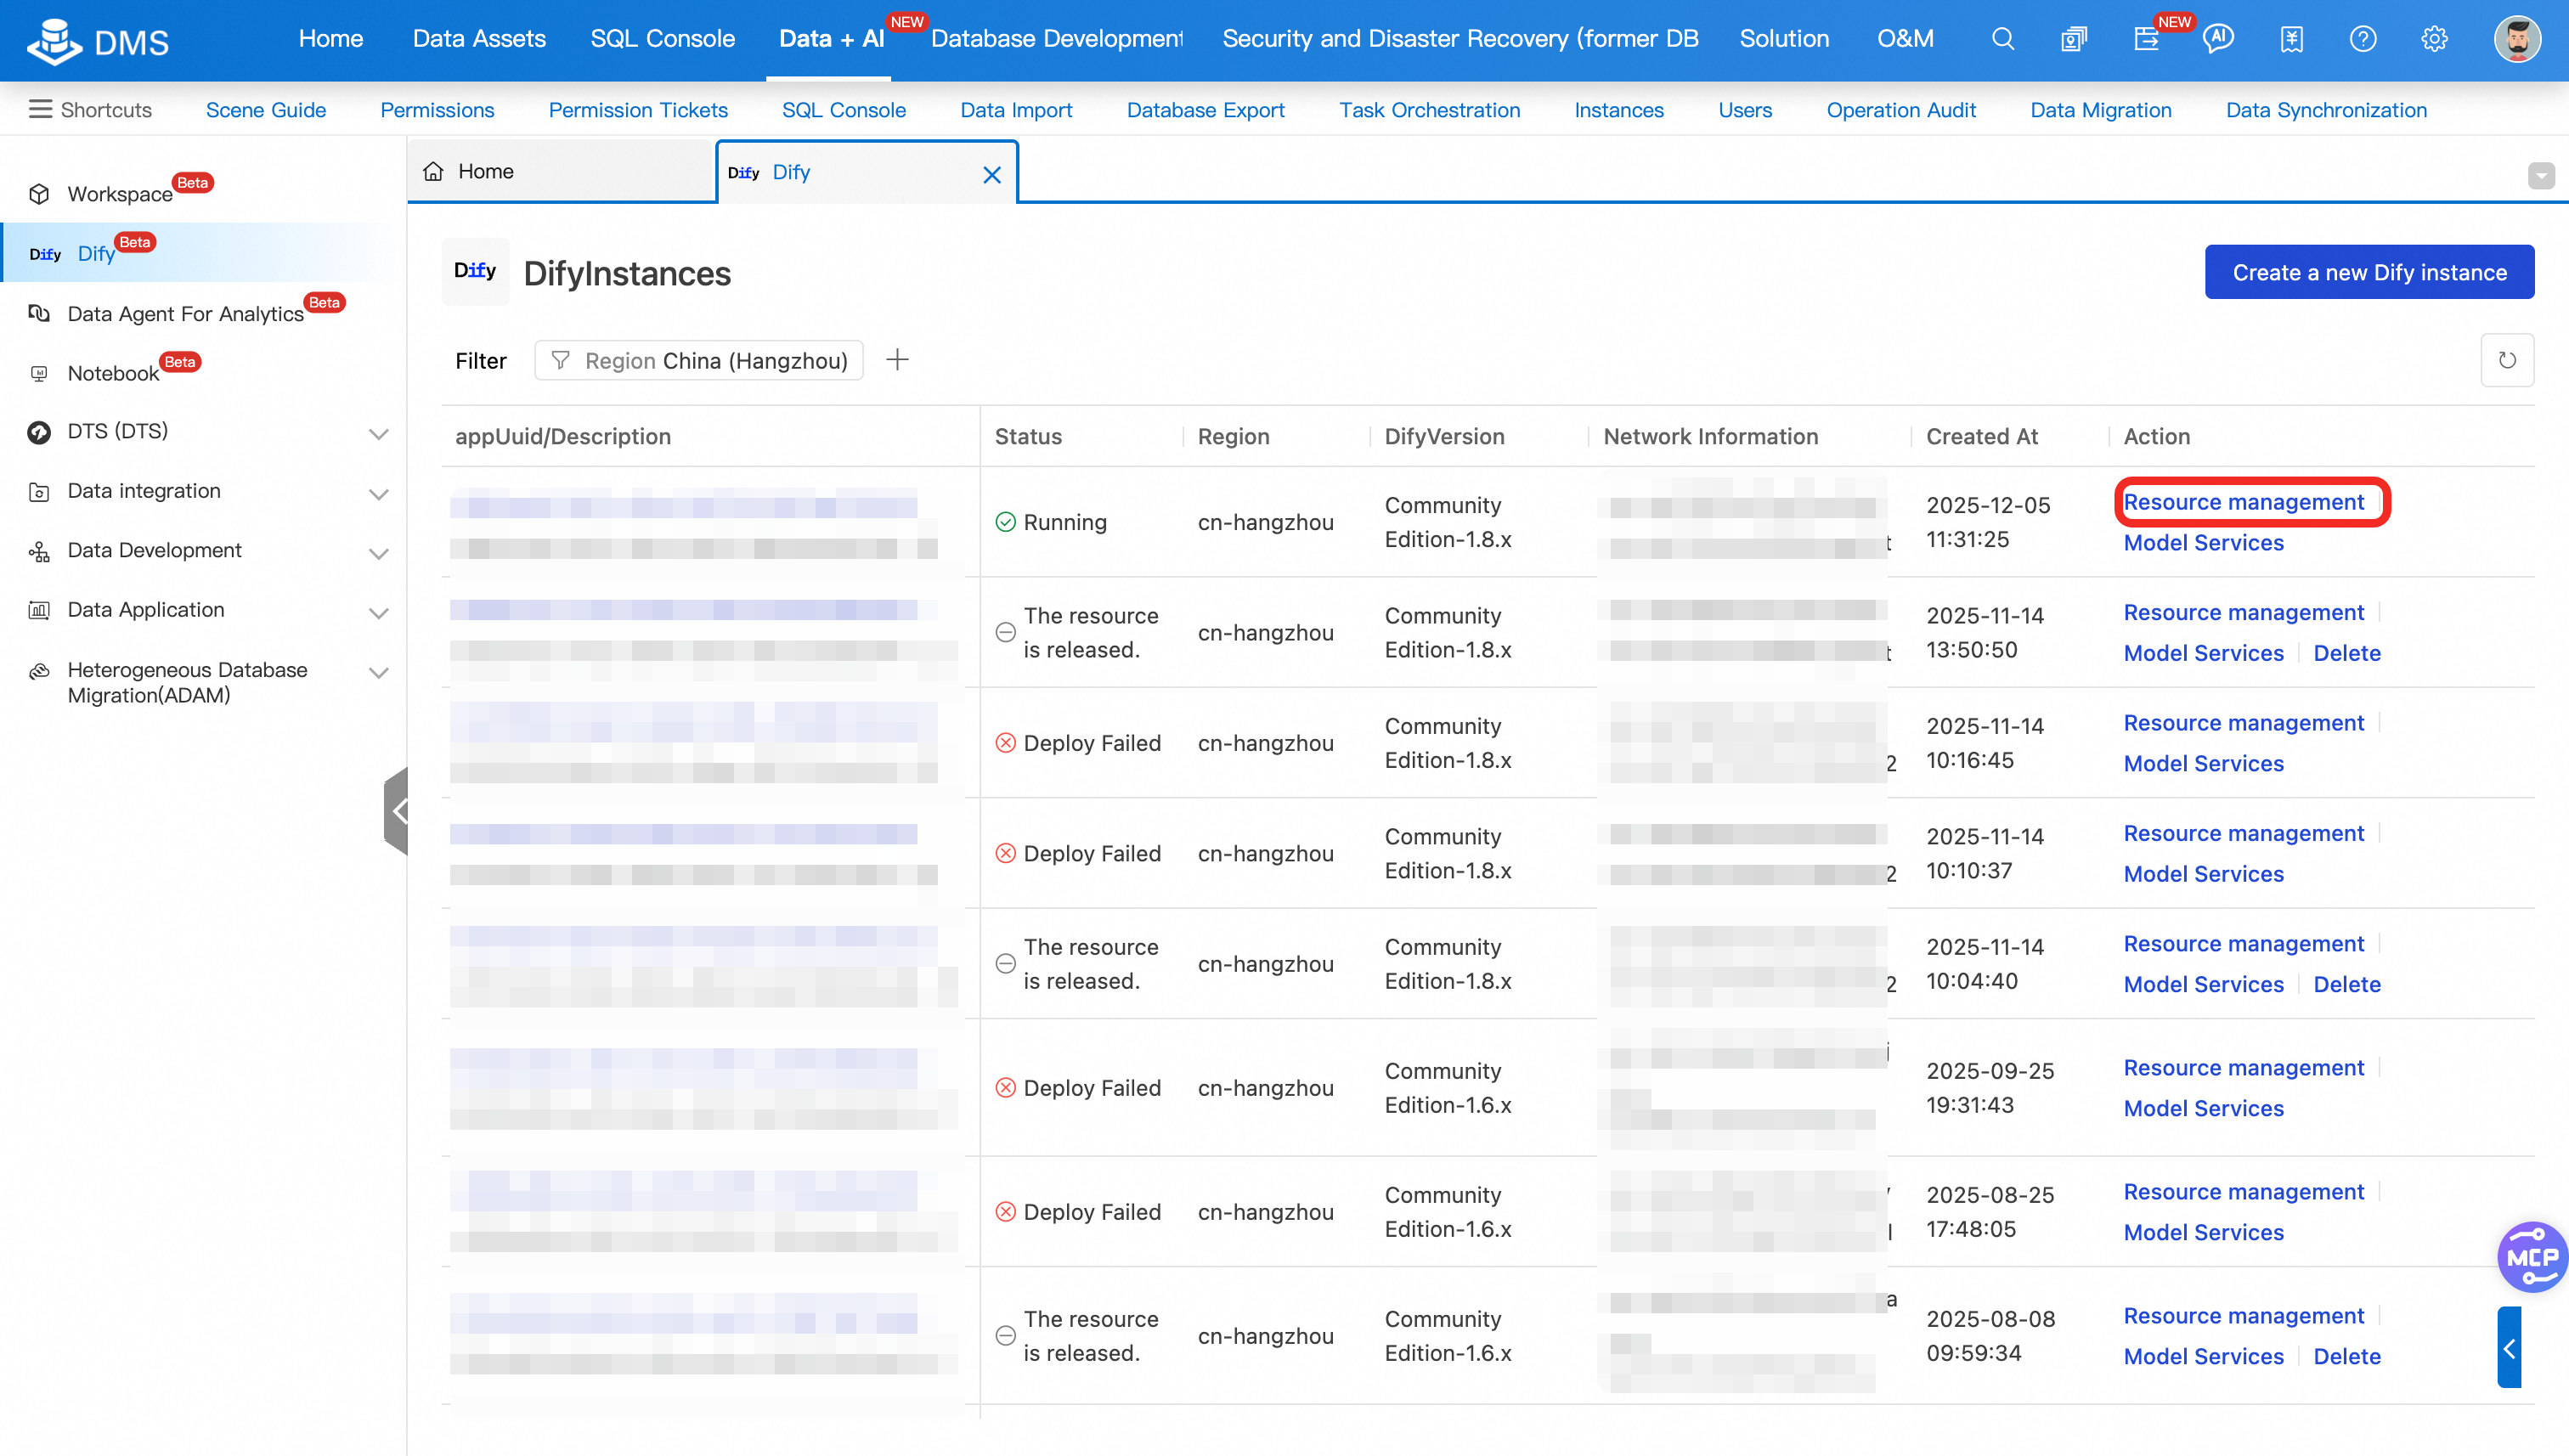Screen dimensions: 2569x1456
Task: Open Task Orchestration shortcut
Action: 1429,110
